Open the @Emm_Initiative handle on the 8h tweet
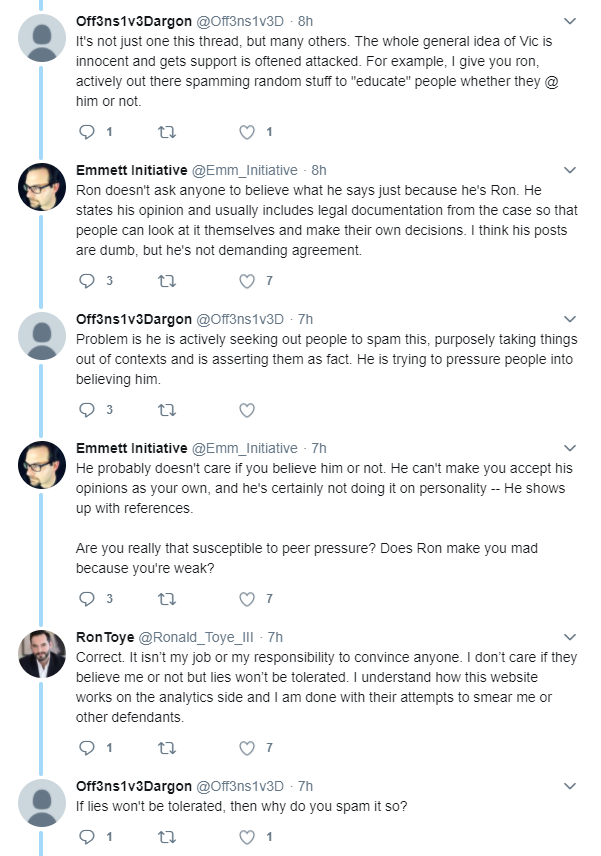The height and width of the screenshot is (856, 601). pos(245,170)
